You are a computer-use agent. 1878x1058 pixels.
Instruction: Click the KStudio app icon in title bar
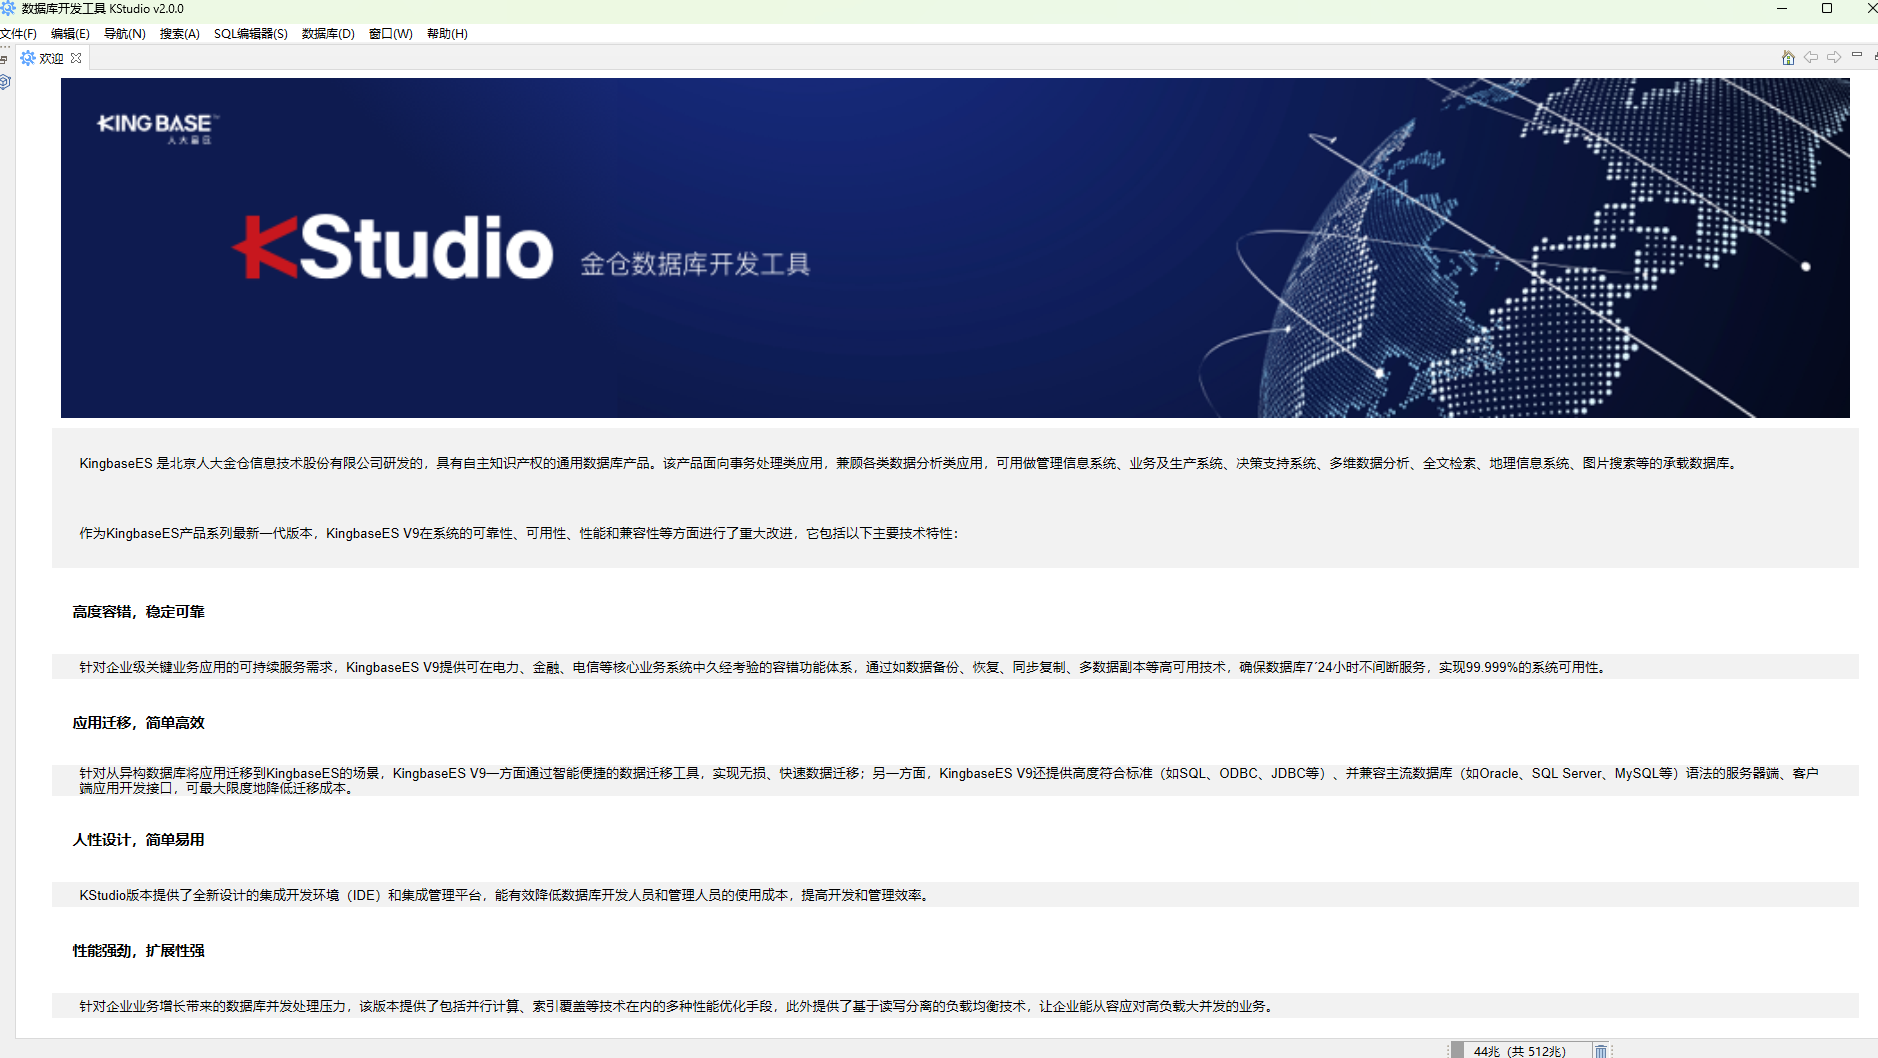tap(9, 8)
